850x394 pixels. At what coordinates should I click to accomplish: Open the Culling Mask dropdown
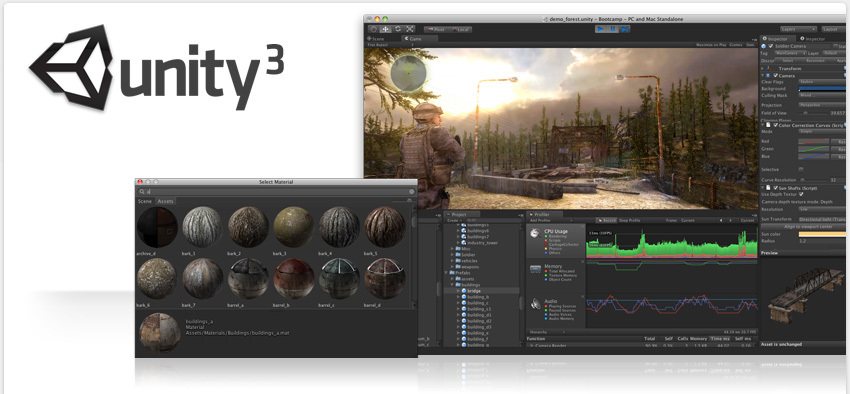point(822,95)
